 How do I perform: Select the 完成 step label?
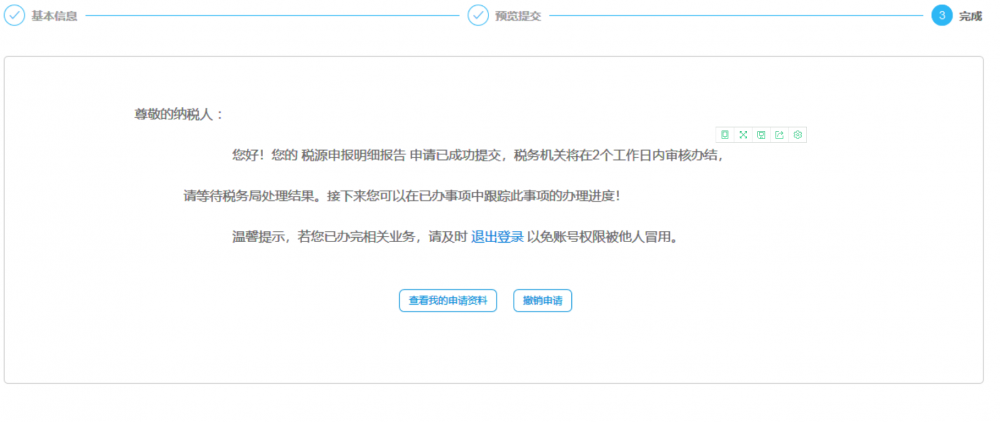point(970,17)
